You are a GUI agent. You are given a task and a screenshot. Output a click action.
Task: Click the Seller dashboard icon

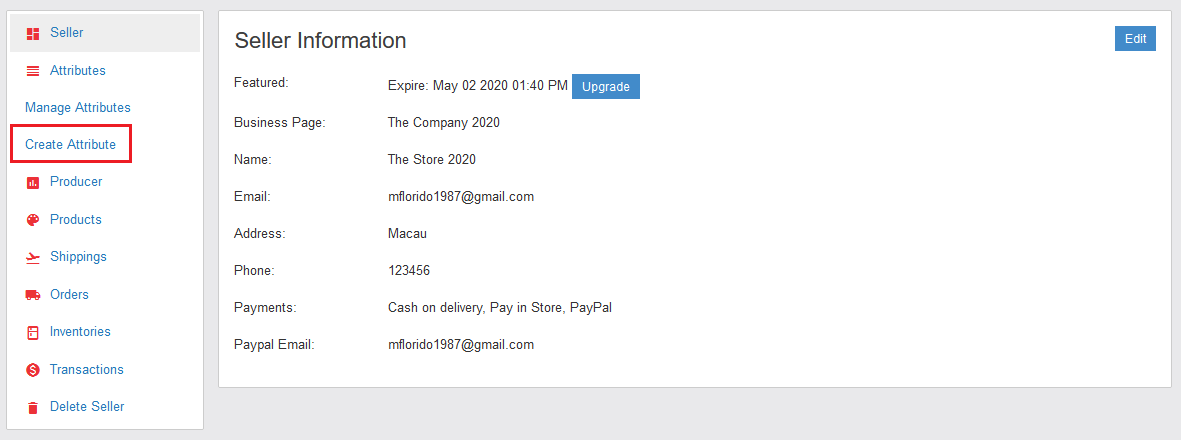pyautogui.click(x=32, y=33)
